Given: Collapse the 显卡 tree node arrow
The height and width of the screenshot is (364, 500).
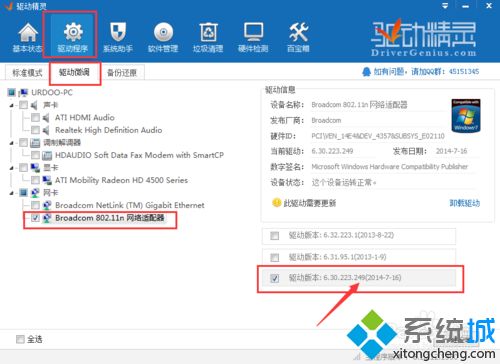Looking at the screenshot, I should [12, 168].
